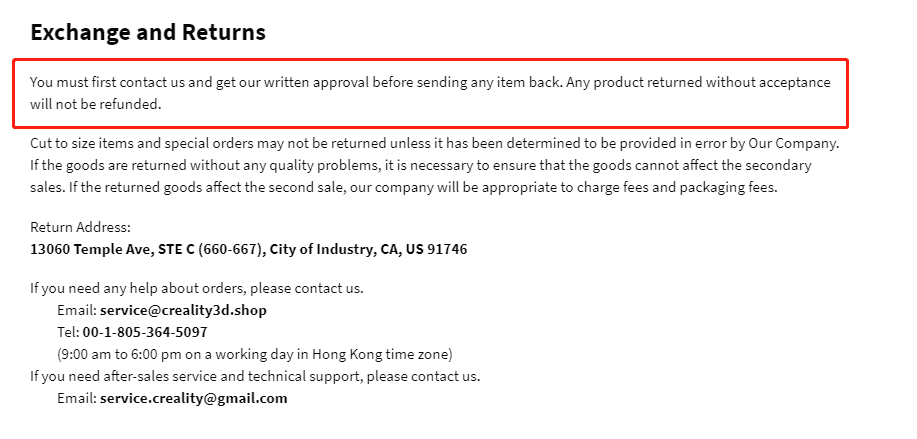Screen dimensions: 917x439
Task: Click the "If you need any help about orders" line
Action: point(196,288)
